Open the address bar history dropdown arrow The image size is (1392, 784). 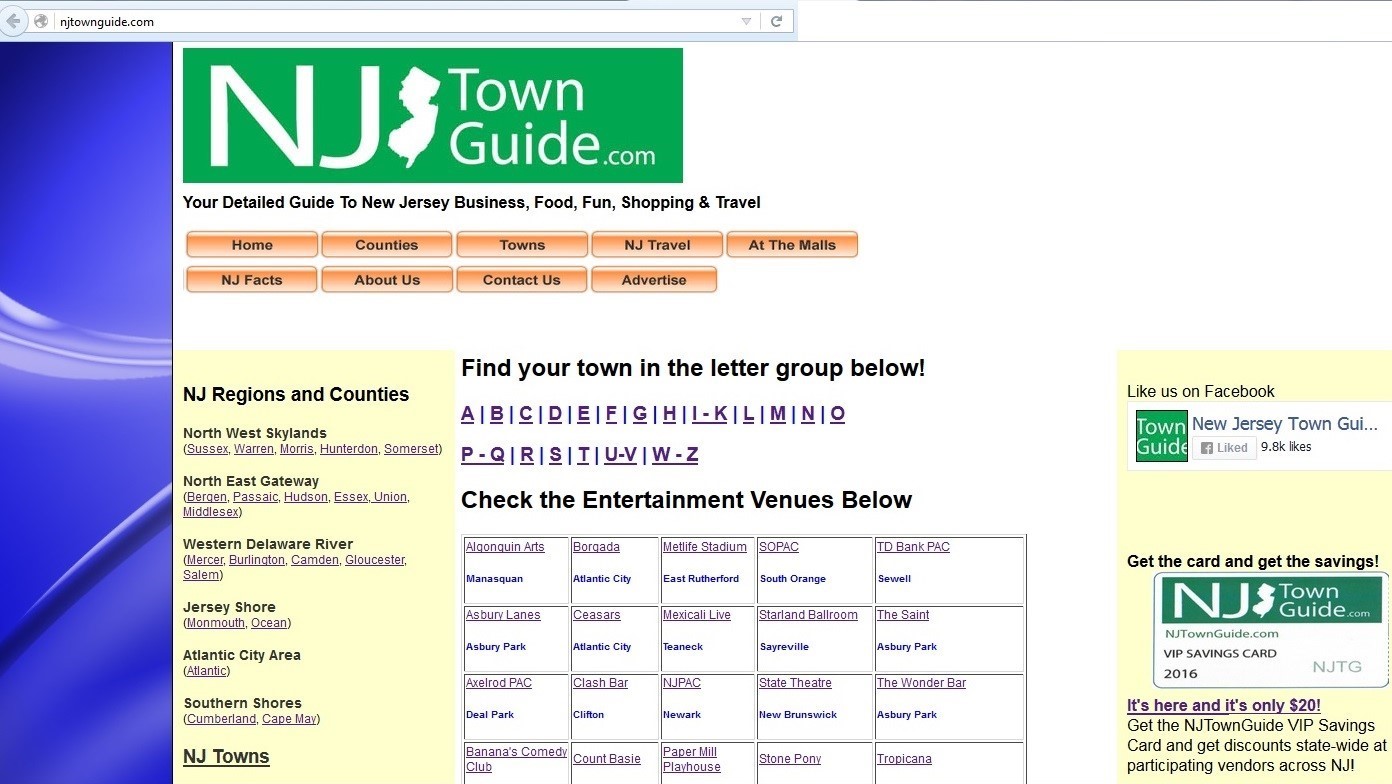coord(746,21)
